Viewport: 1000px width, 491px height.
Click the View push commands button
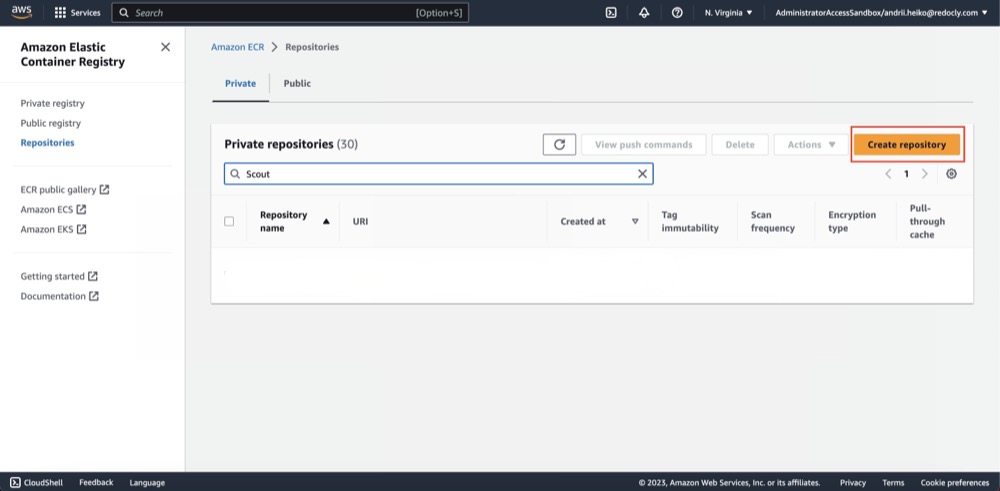coord(643,145)
